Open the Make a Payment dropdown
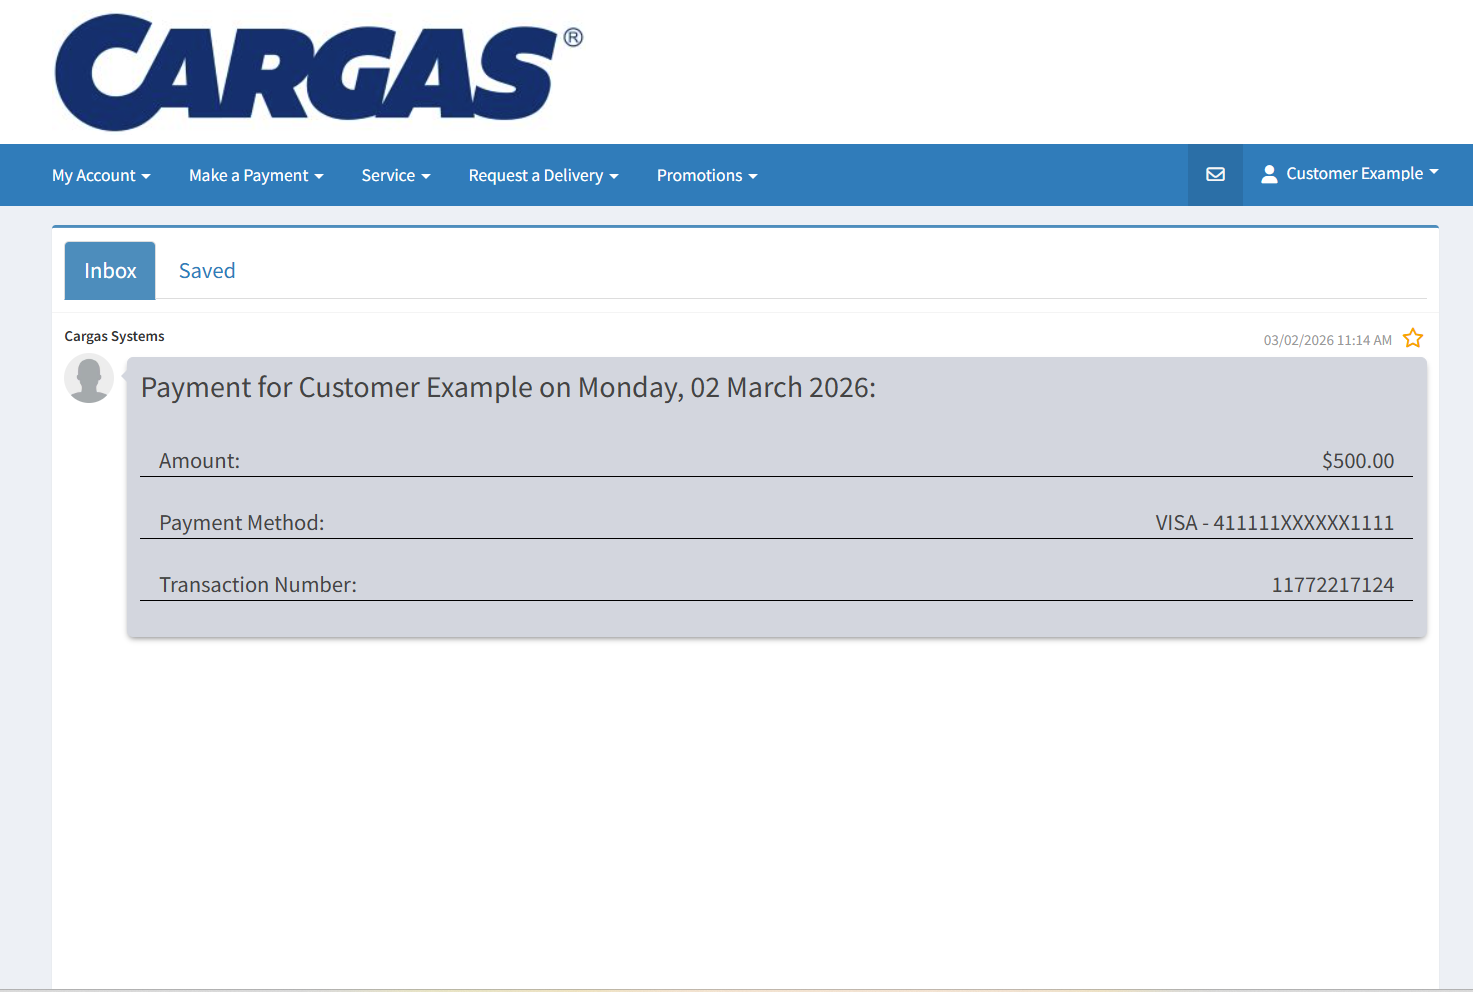Viewport: 1473px width, 992px height. point(256,176)
